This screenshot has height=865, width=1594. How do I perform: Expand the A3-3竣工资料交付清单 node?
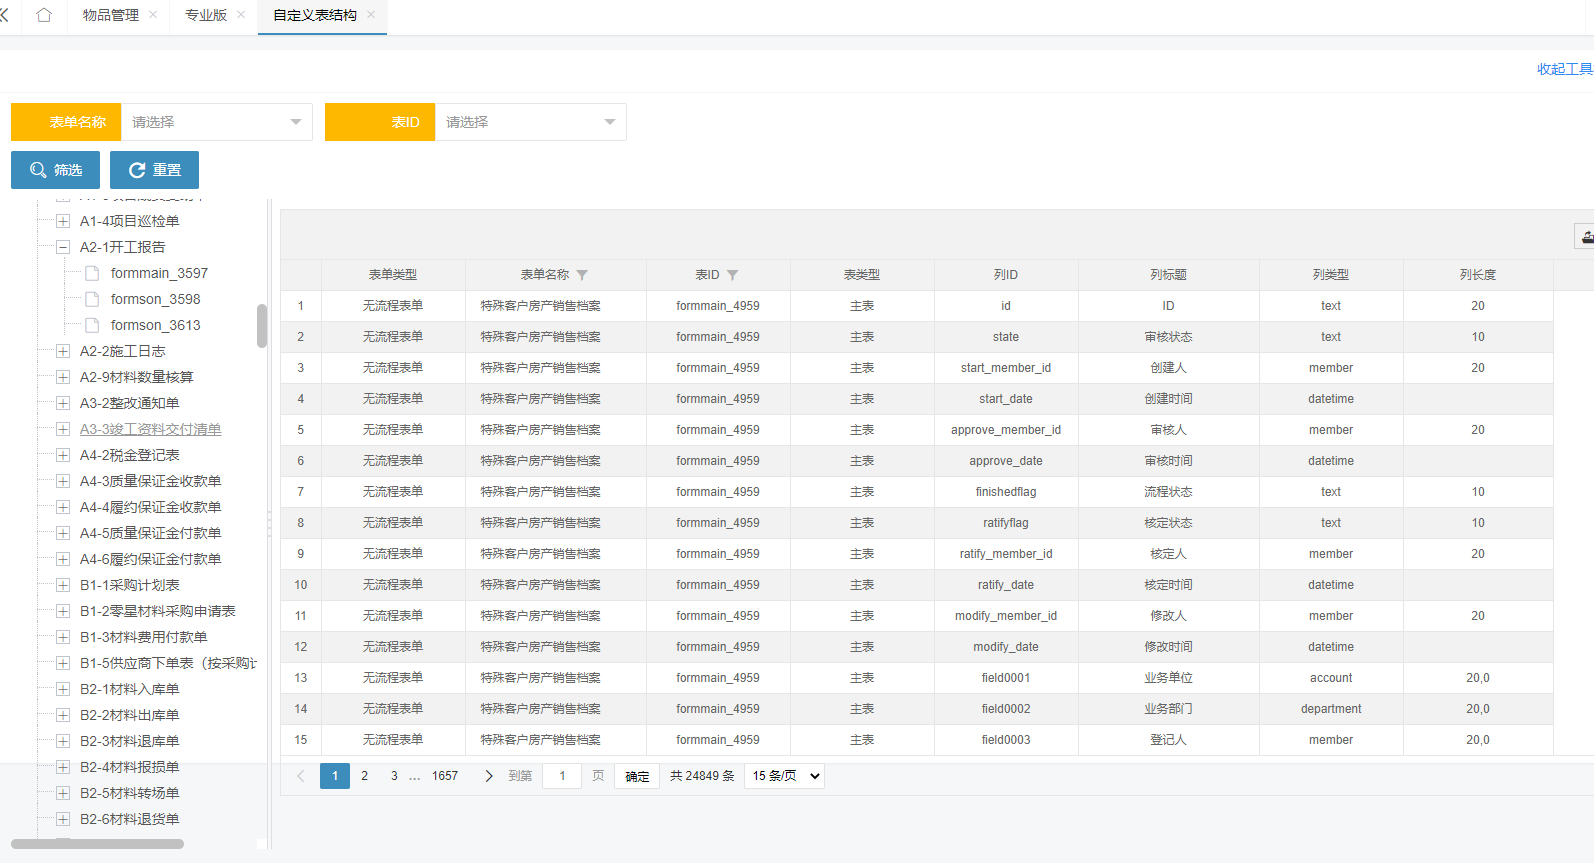pyautogui.click(x=63, y=429)
